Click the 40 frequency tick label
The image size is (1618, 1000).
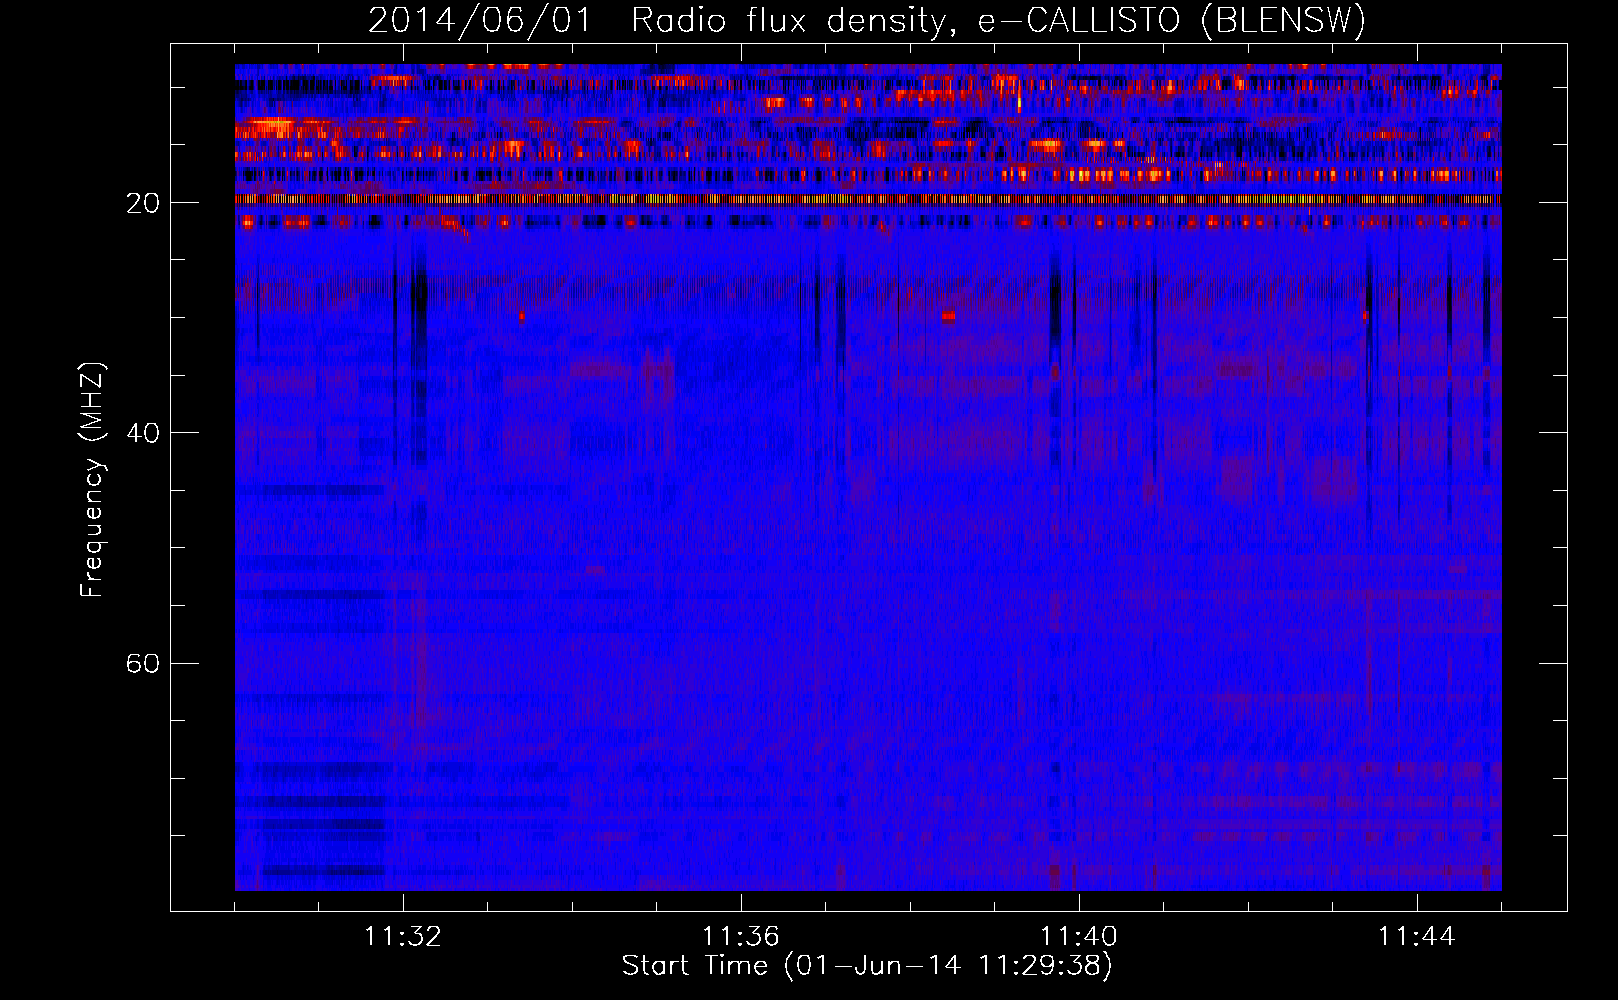coord(143,433)
